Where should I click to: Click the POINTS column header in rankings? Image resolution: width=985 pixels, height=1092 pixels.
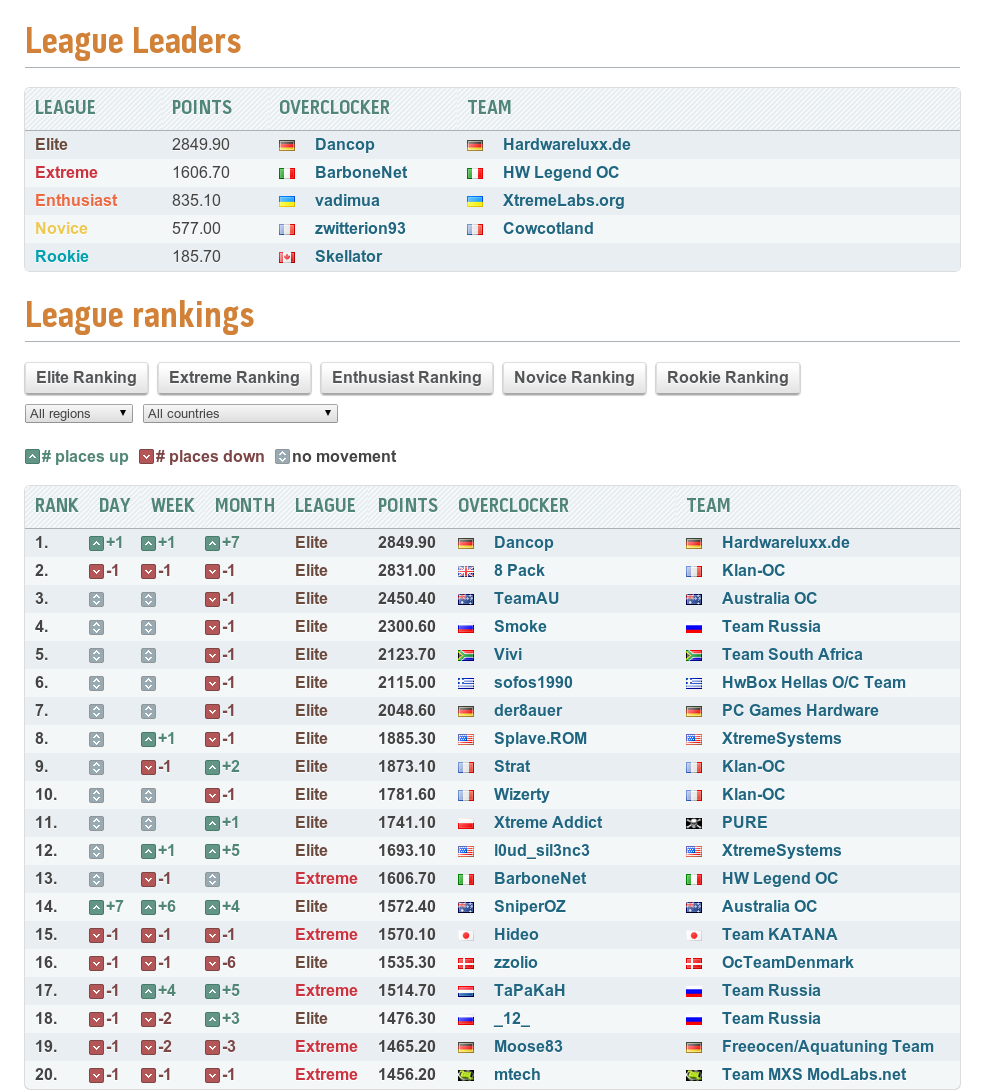(x=408, y=506)
